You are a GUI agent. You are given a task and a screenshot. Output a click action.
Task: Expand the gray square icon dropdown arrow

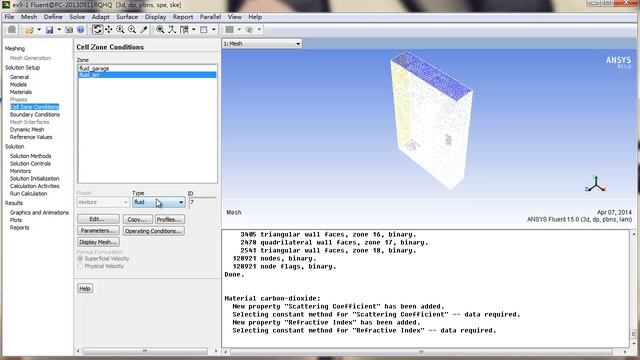(x=239, y=29)
